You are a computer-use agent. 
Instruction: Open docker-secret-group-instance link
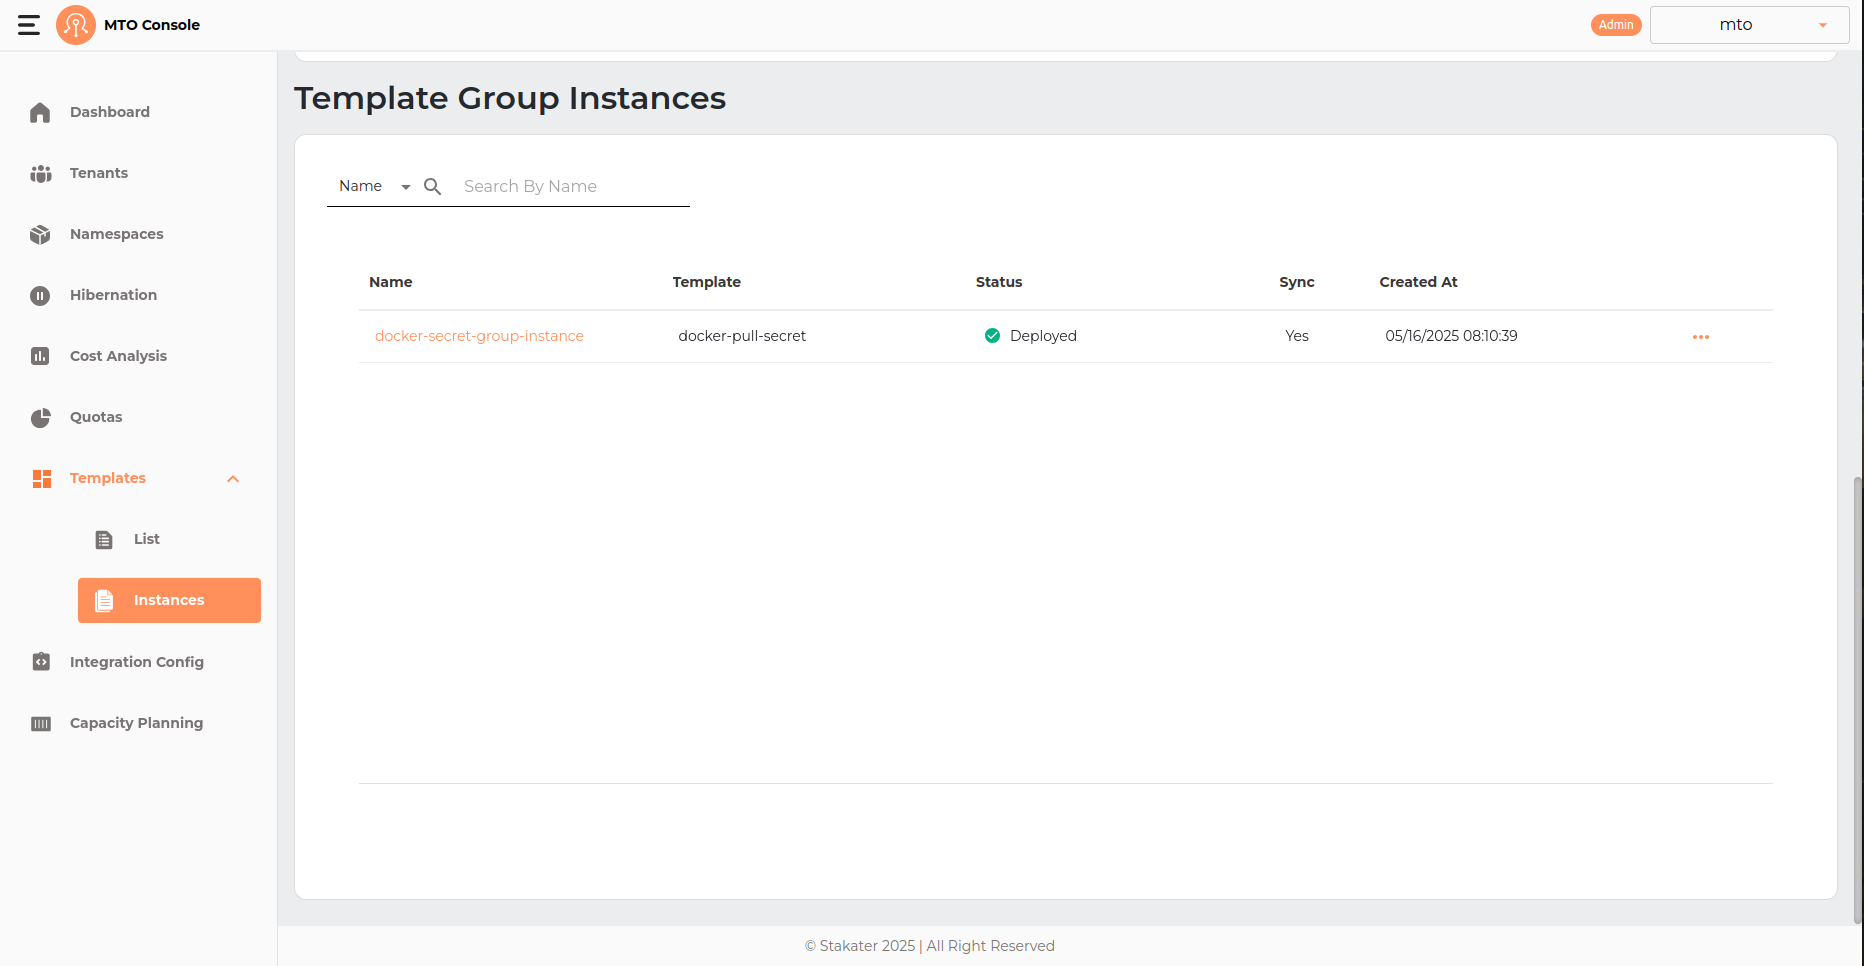tap(479, 336)
